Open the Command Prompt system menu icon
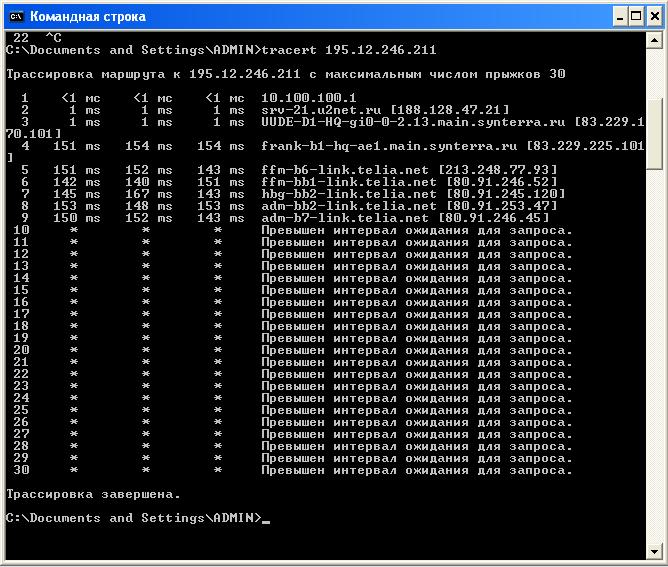This screenshot has height=567, width=668. 15,16
